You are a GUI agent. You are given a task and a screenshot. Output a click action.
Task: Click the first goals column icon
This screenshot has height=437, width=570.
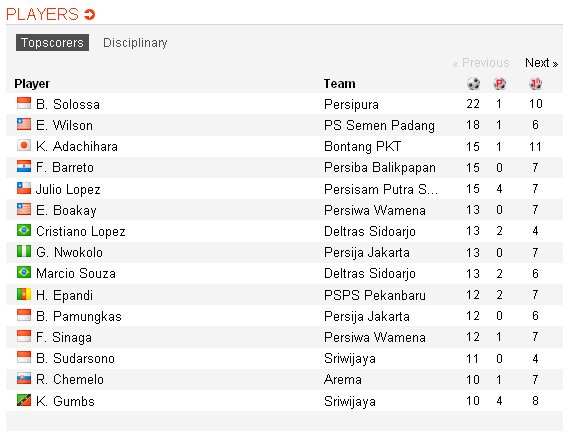point(535,84)
